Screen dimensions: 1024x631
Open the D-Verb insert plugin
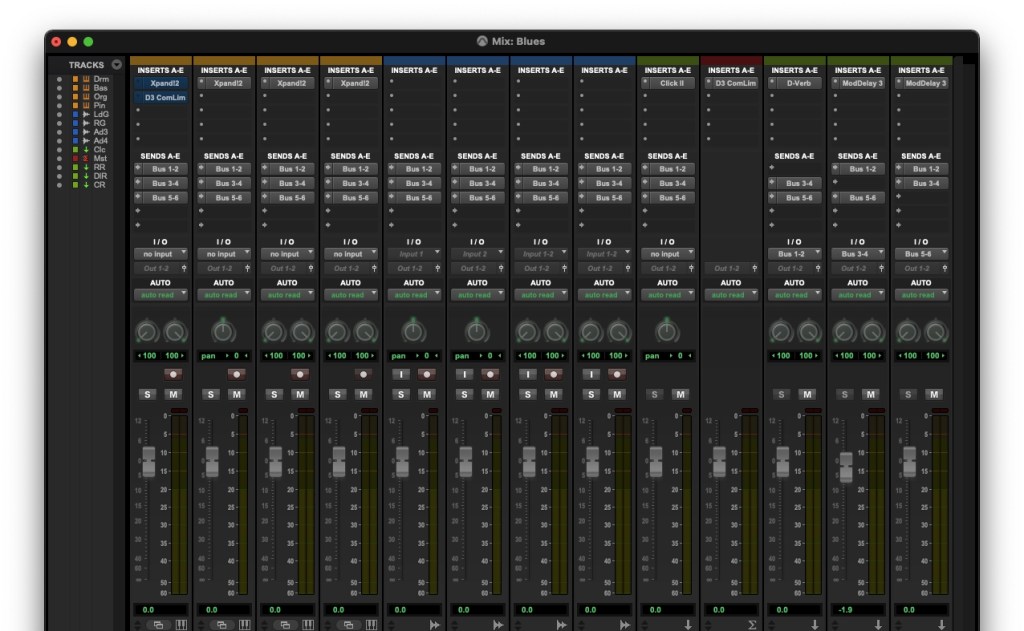pyautogui.click(x=798, y=84)
